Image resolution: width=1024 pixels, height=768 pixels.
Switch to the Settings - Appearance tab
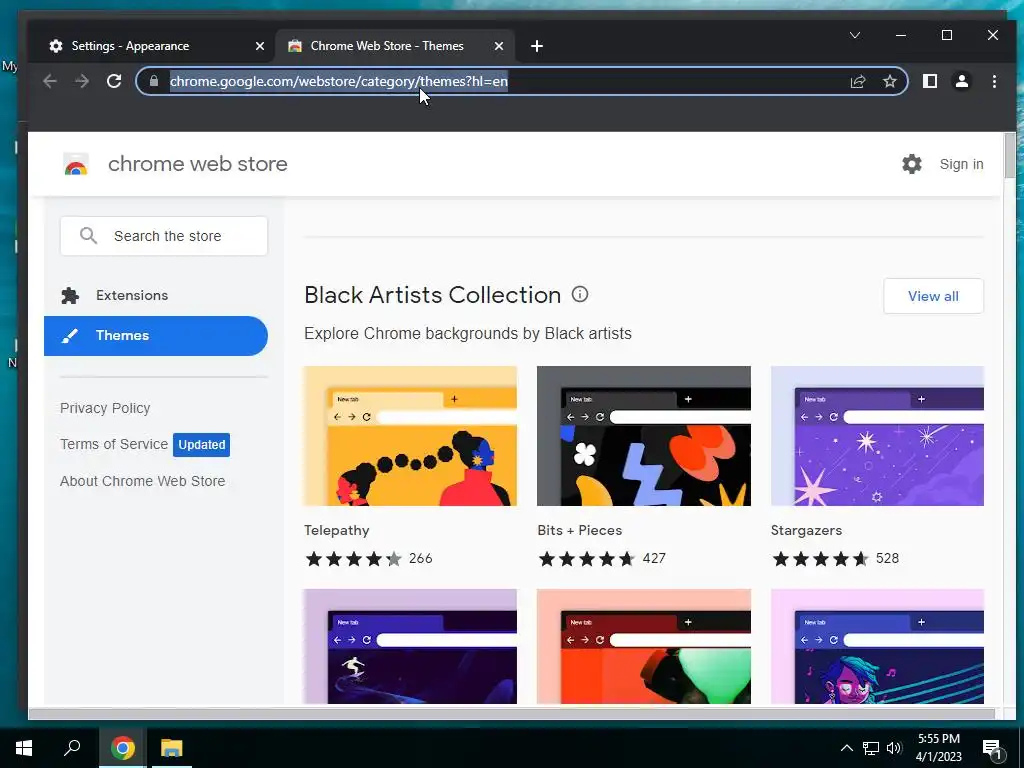150,46
